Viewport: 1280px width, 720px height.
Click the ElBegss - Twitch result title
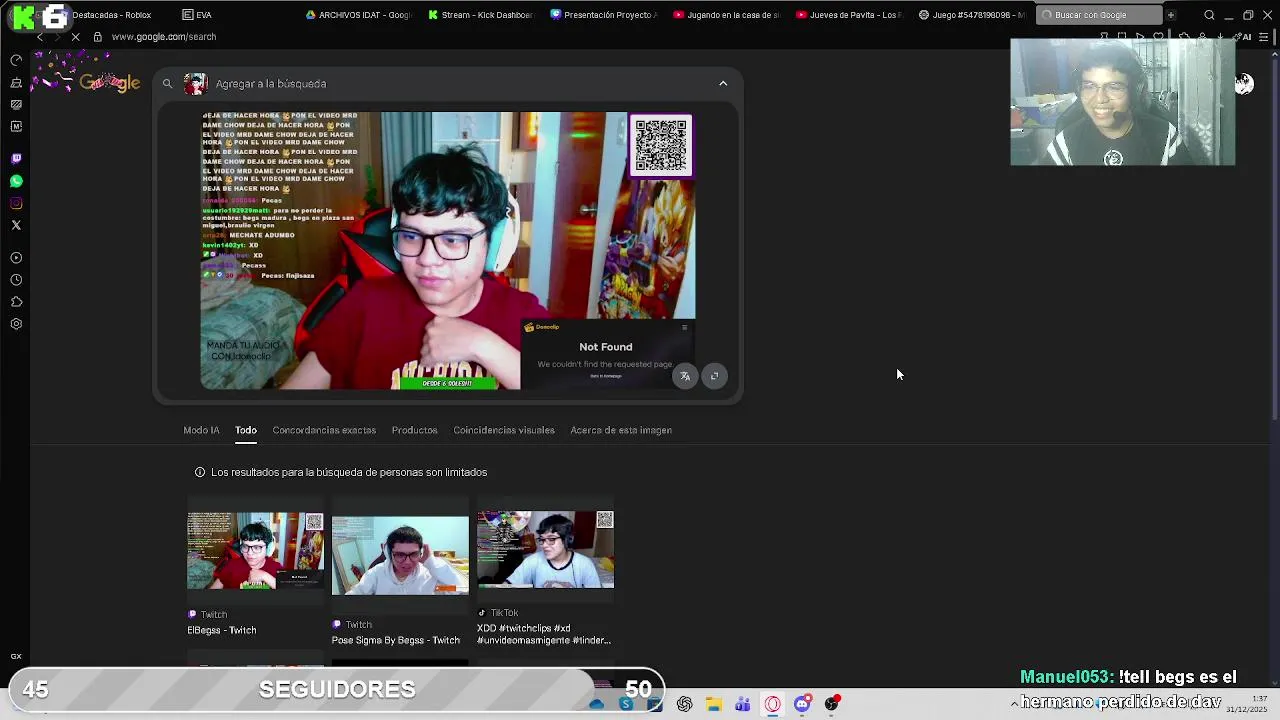222,630
